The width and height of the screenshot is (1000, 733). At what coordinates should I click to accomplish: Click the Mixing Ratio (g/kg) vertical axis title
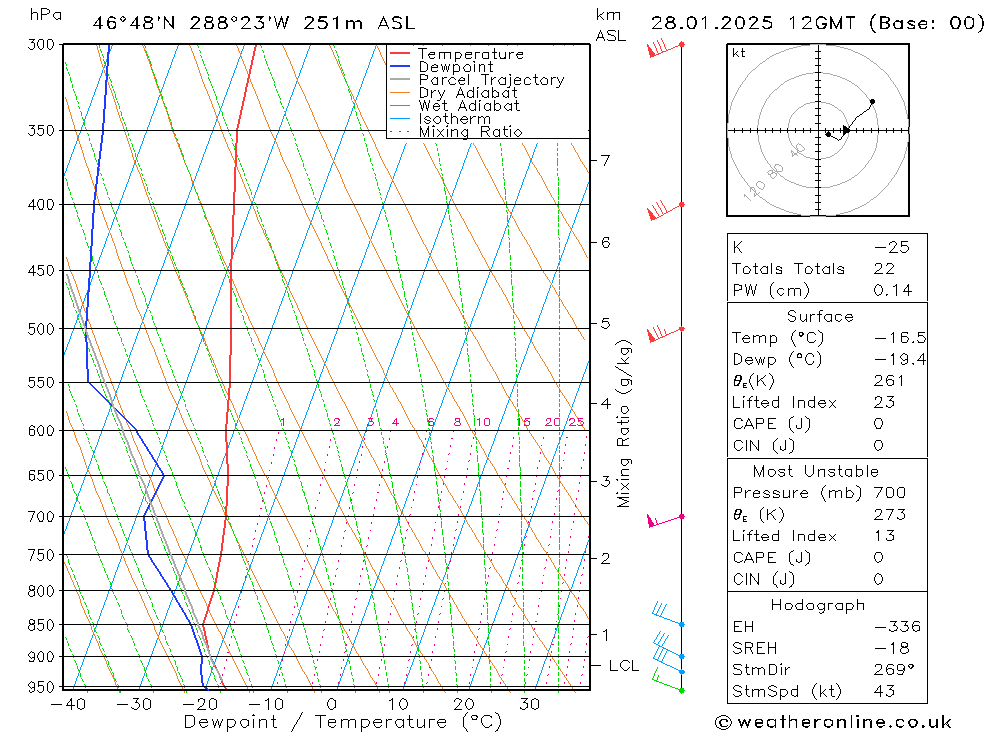click(x=624, y=424)
